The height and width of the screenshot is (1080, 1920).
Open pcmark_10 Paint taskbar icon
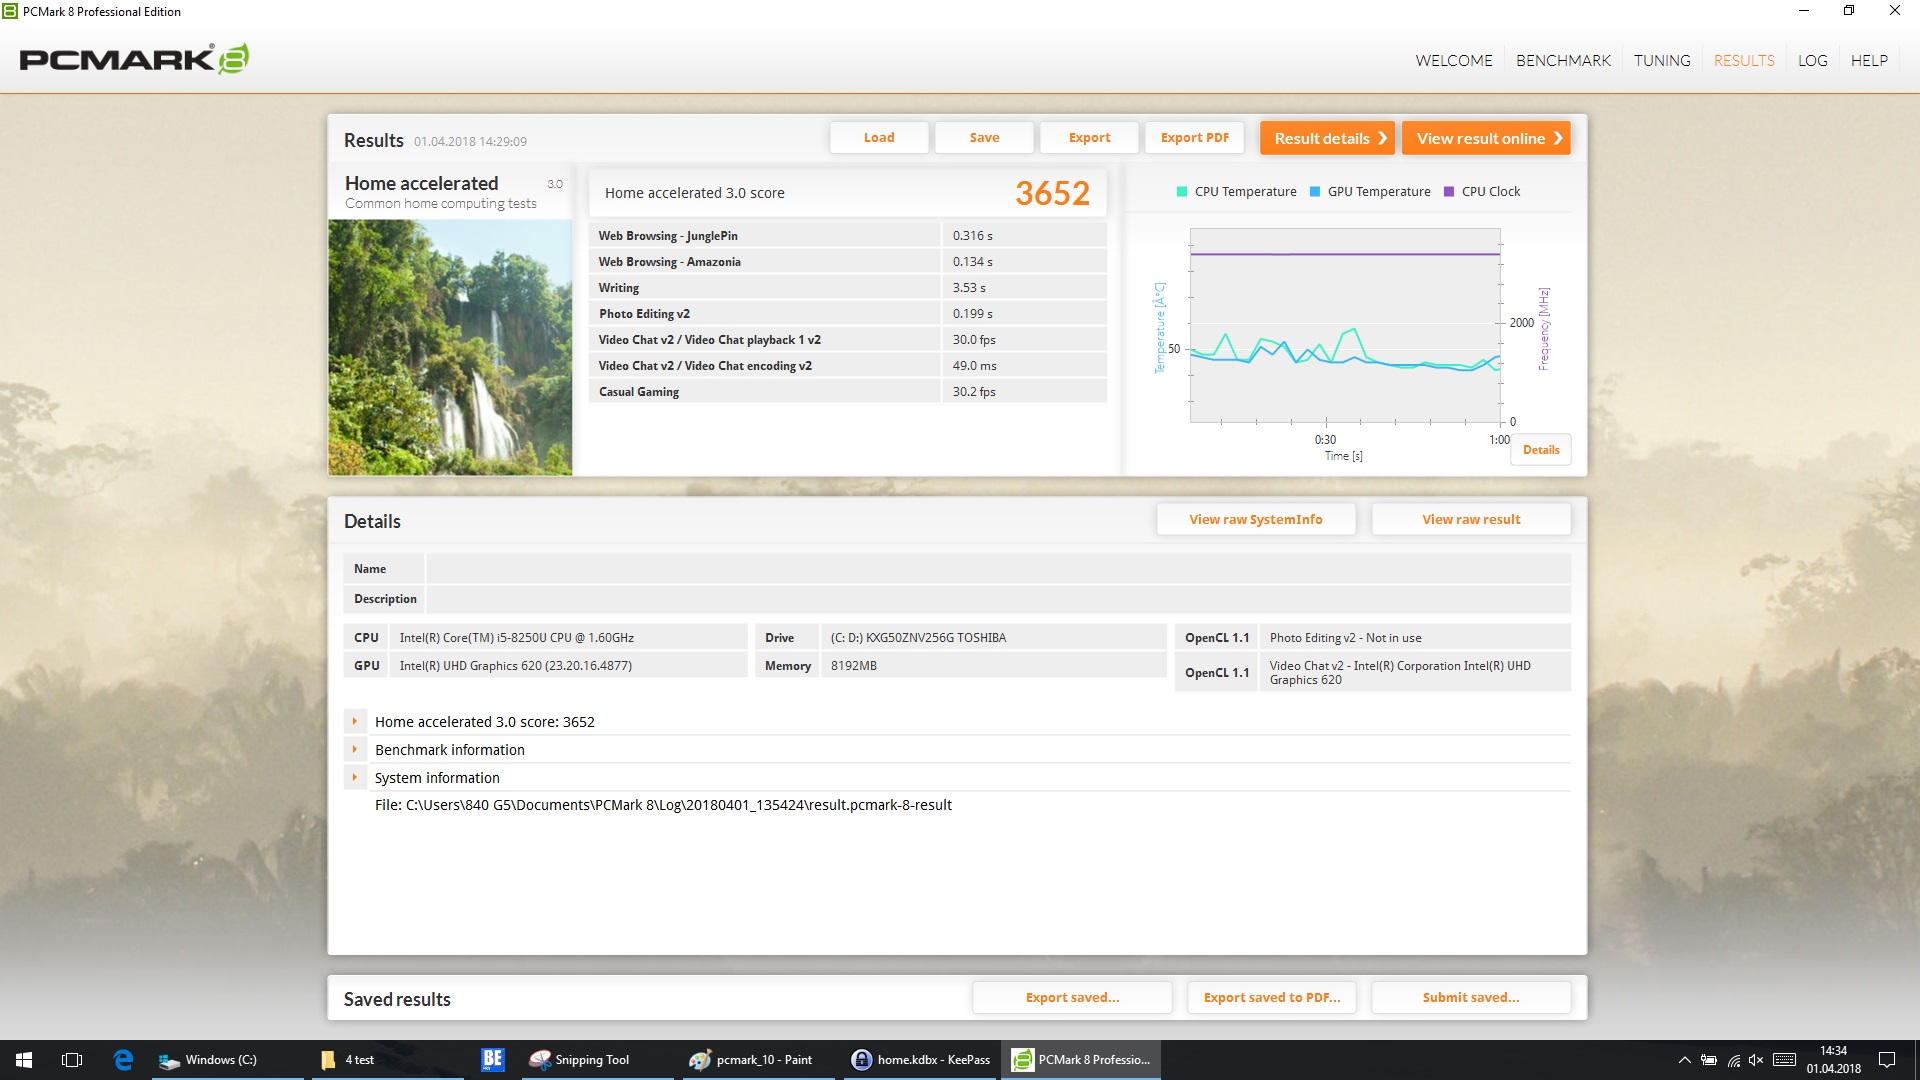pyautogui.click(x=751, y=1060)
